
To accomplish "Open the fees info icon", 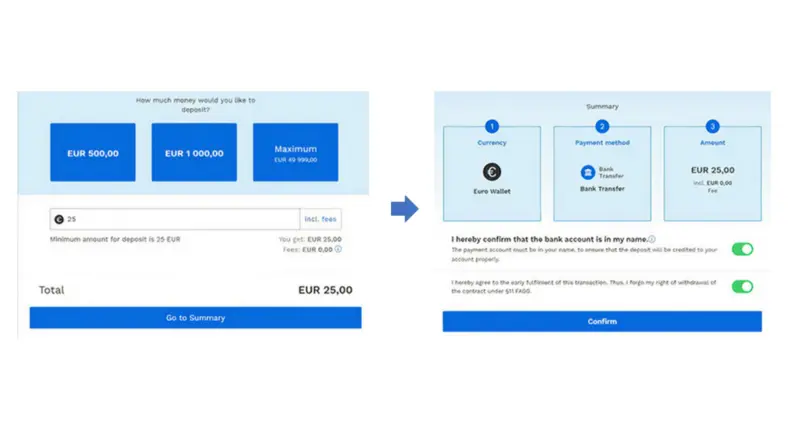I will (x=338, y=249).
